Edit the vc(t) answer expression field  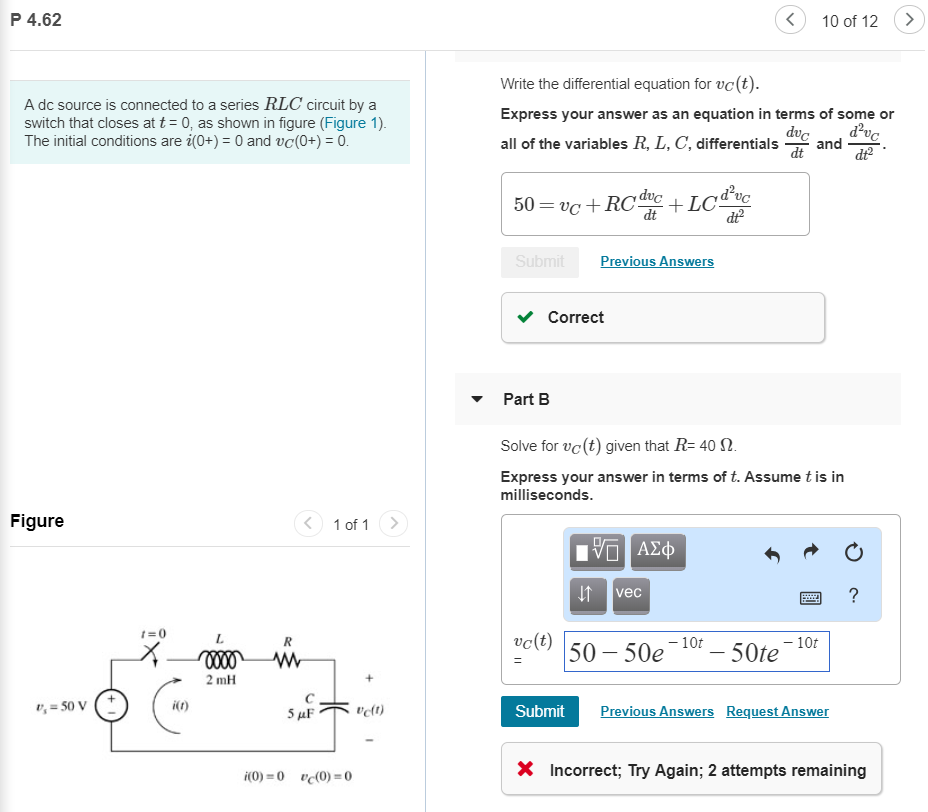[695, 651]
